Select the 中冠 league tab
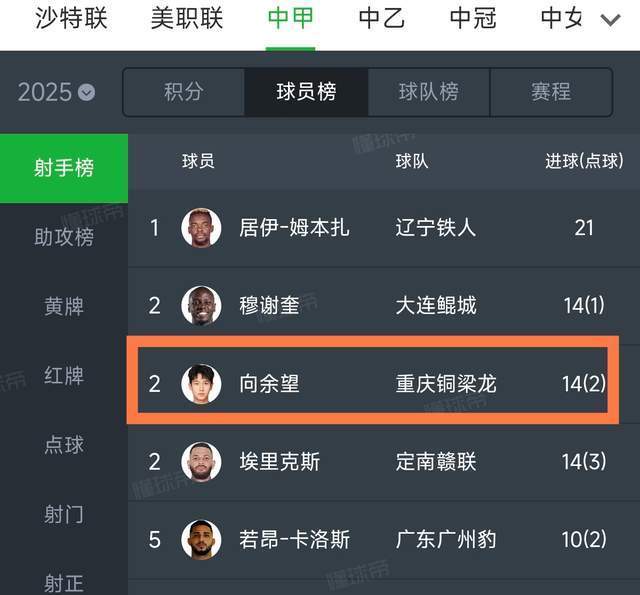This screenshot has height=595, width=640. 473,18
